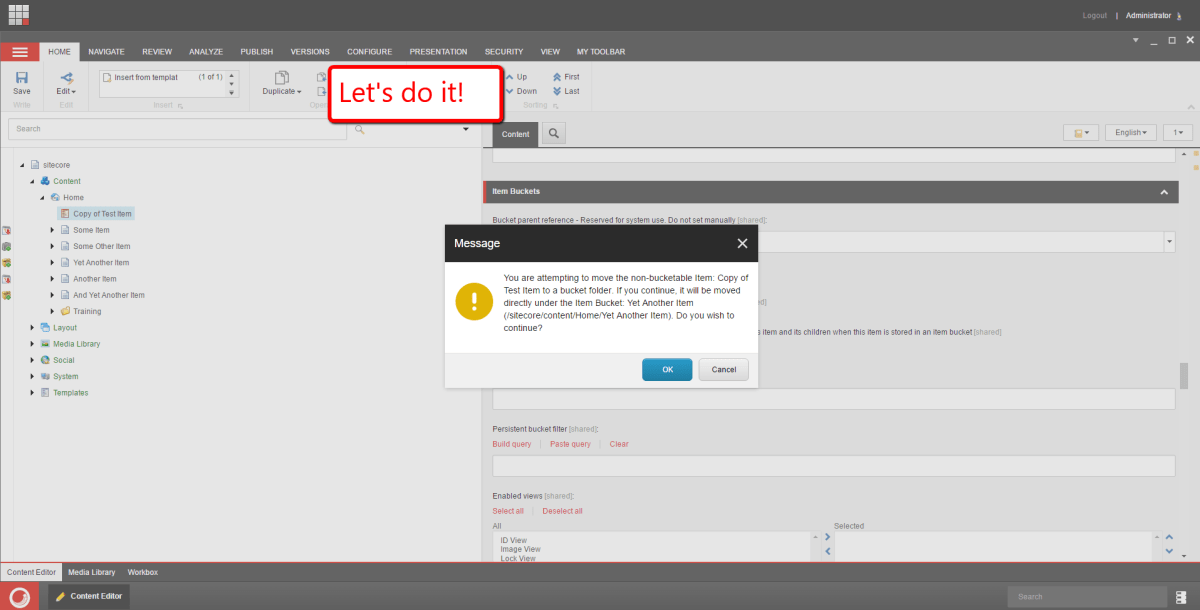Click the Save icon in ribbon
This screenshot has height=610, width=1200.
click(x=21, y=79)
